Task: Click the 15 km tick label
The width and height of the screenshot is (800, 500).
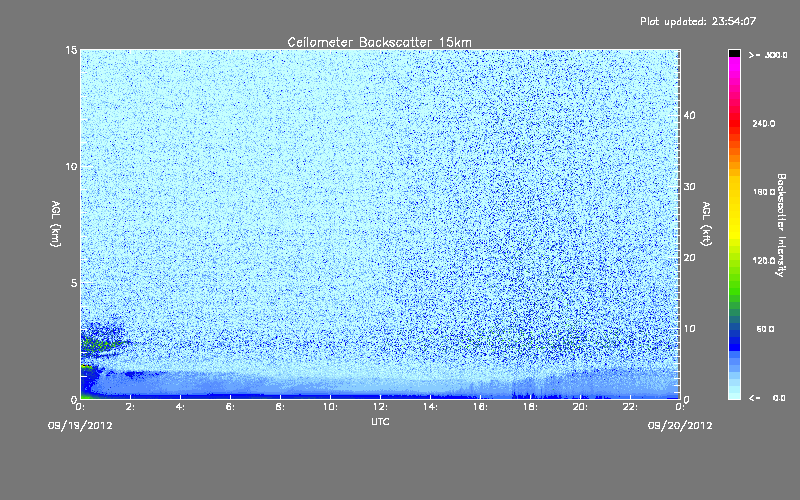Action: tap(71, 50)
